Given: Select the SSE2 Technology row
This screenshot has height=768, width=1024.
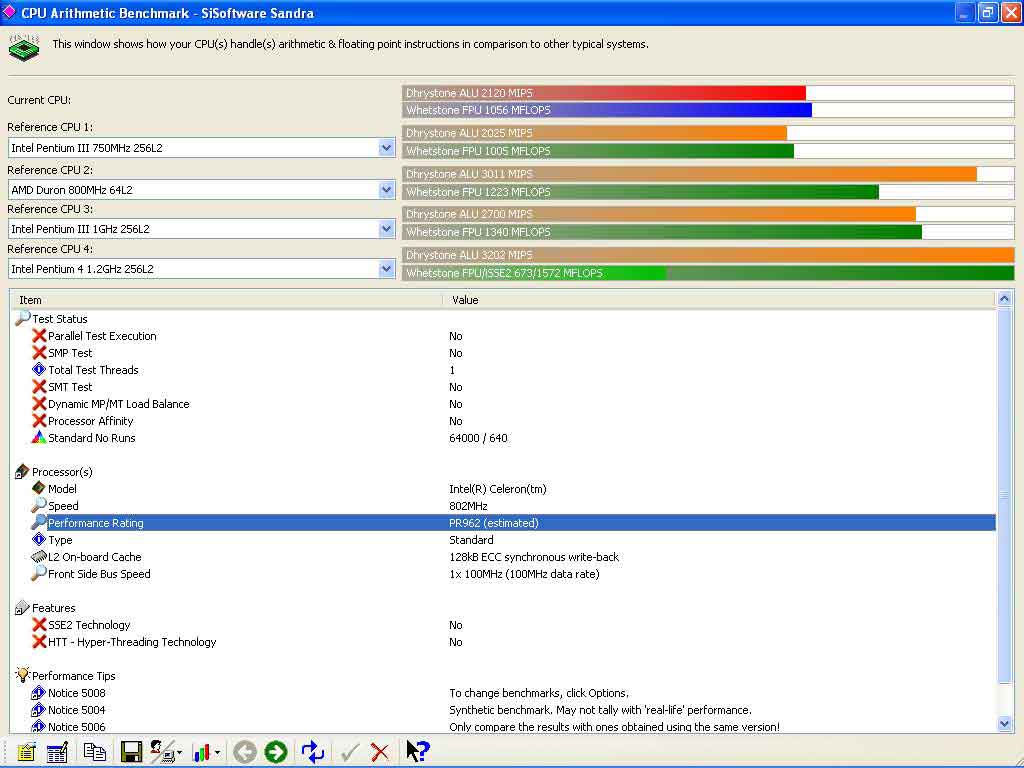Looking at the screenshot, I should point(89,625).
